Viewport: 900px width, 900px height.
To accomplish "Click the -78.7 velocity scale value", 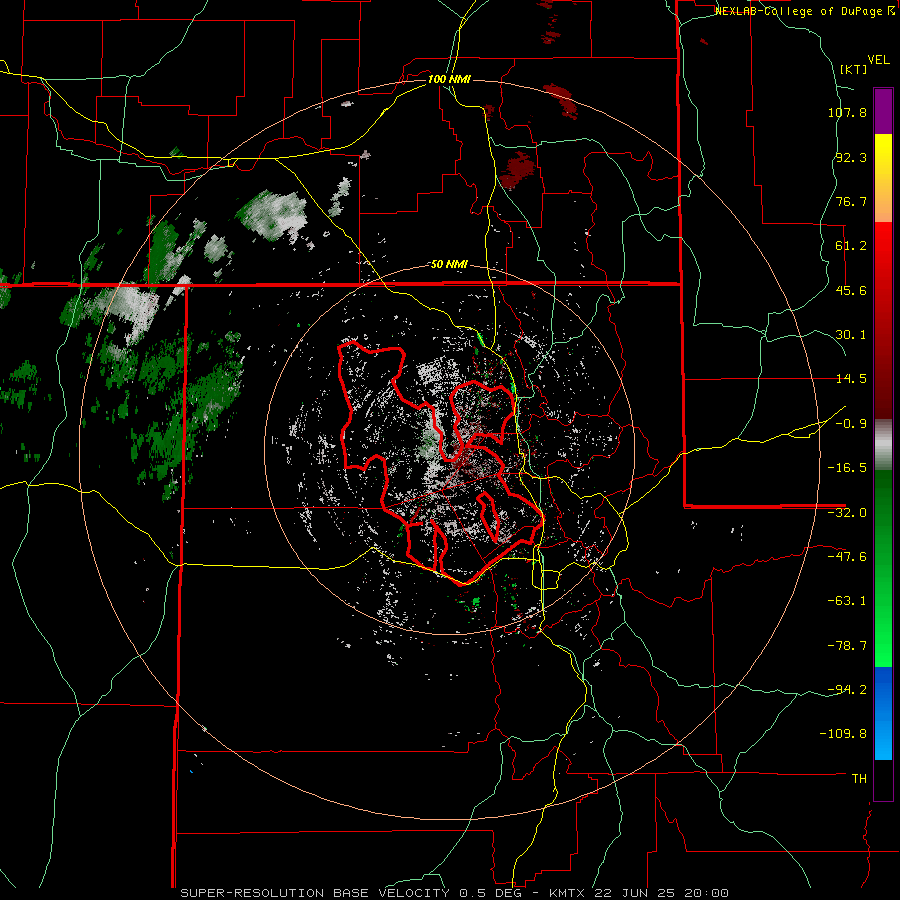I will (847, 646).
